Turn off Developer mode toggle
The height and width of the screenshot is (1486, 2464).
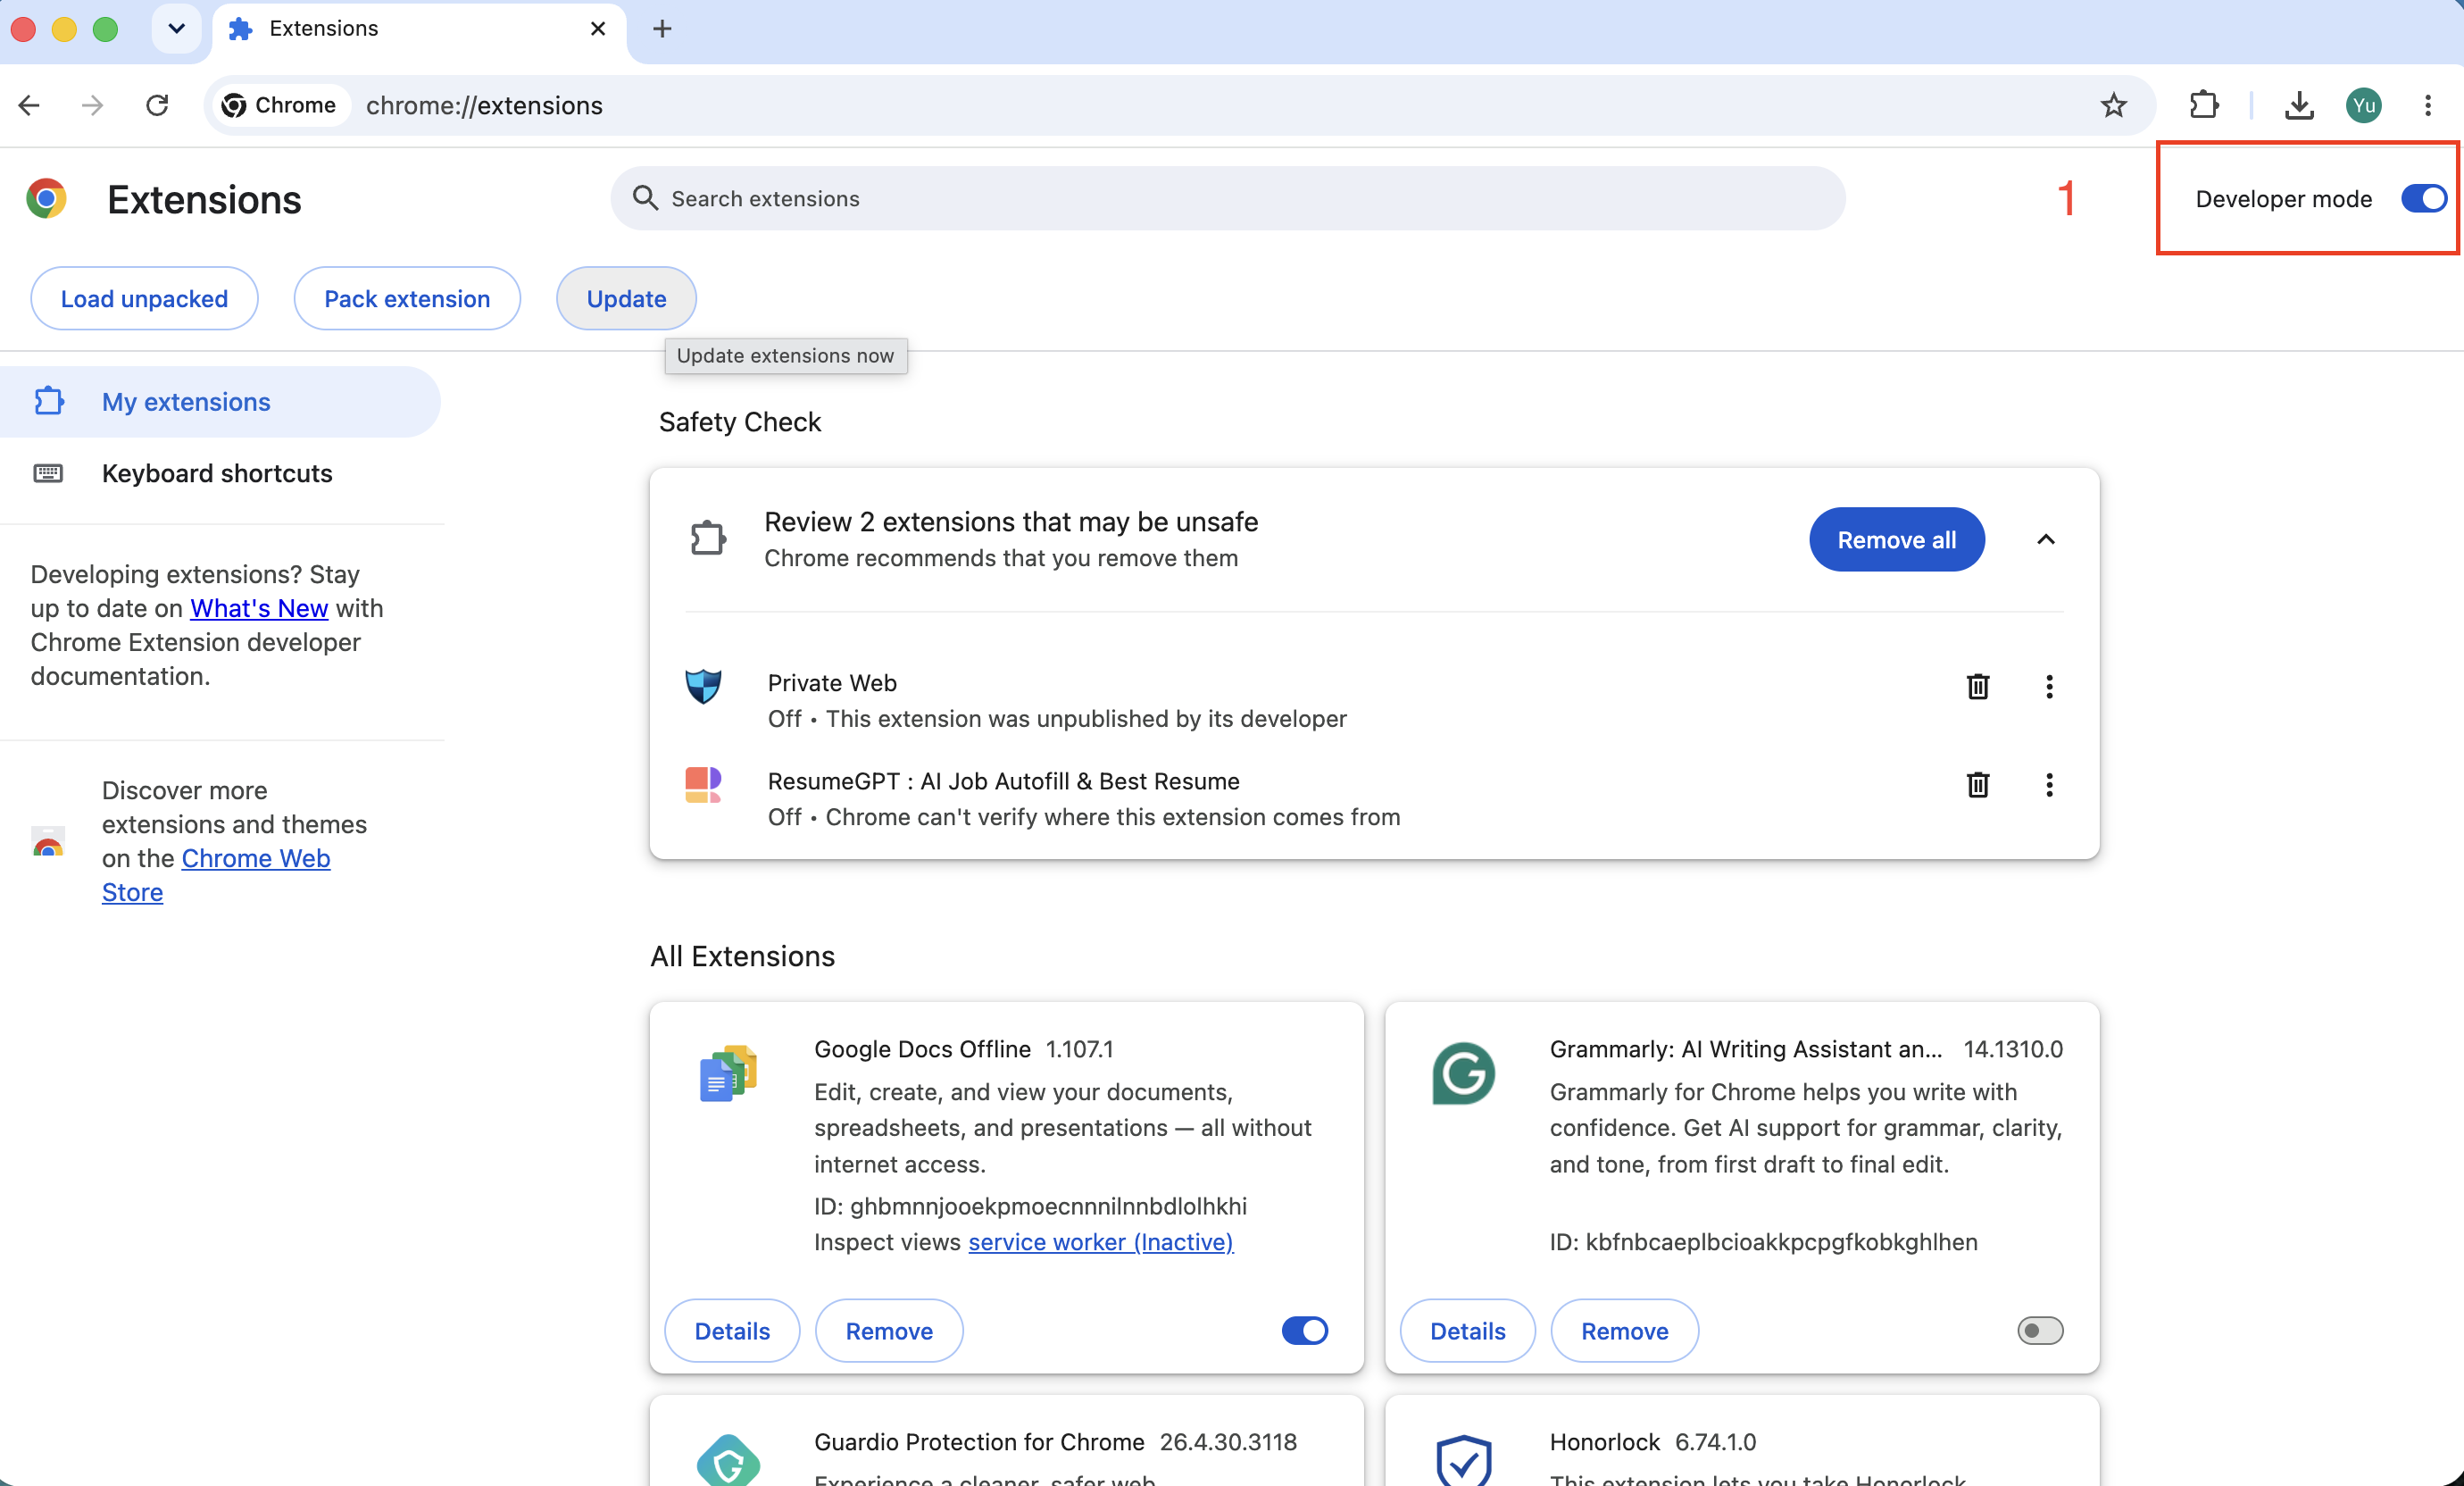pyautogui.click(x=2424, y=199)
